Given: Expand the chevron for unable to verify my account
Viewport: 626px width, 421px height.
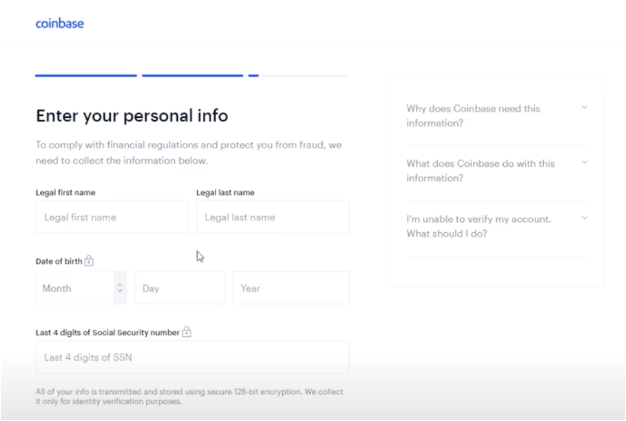Looking at the screenshot, I should 584,218.
